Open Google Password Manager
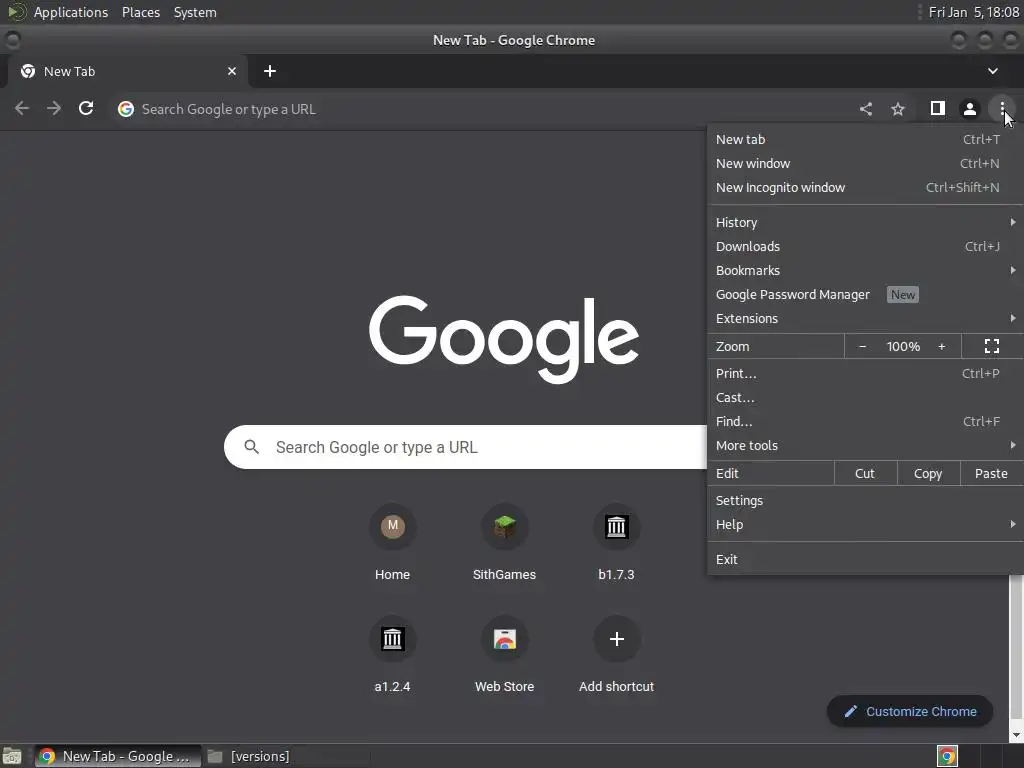The image size is (1024, 768). (865, 295)
